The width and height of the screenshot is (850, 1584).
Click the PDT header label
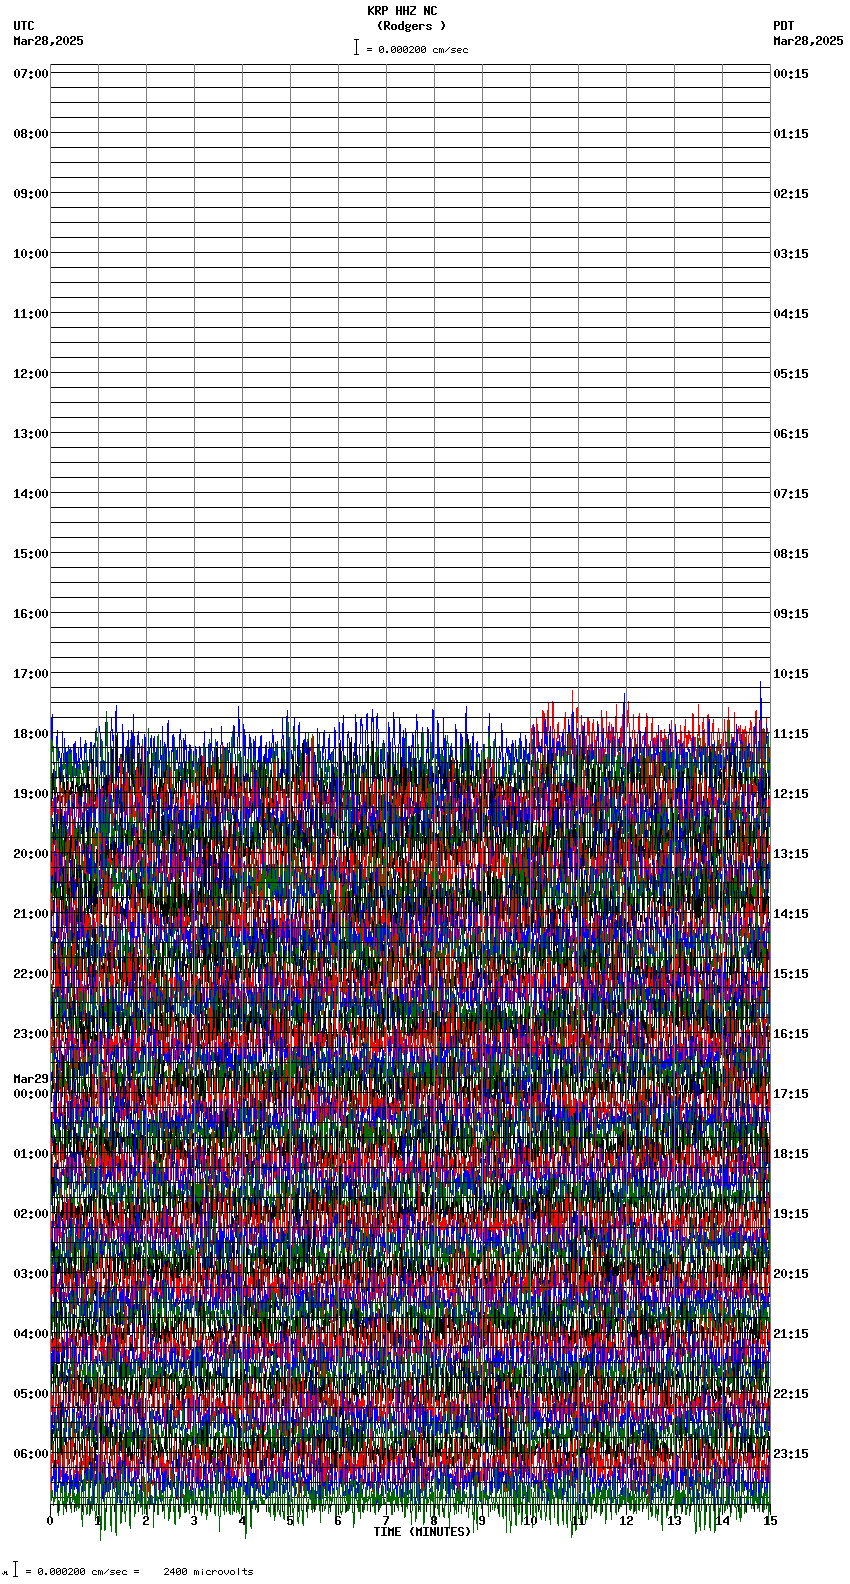click(784, 26)
